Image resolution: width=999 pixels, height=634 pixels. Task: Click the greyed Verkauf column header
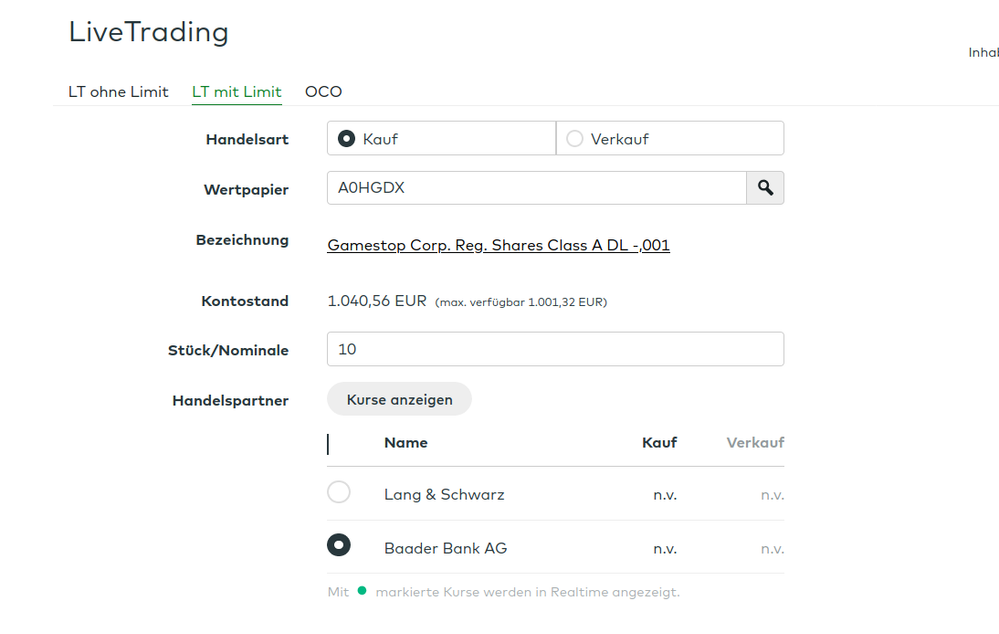(x=755, y=443)
